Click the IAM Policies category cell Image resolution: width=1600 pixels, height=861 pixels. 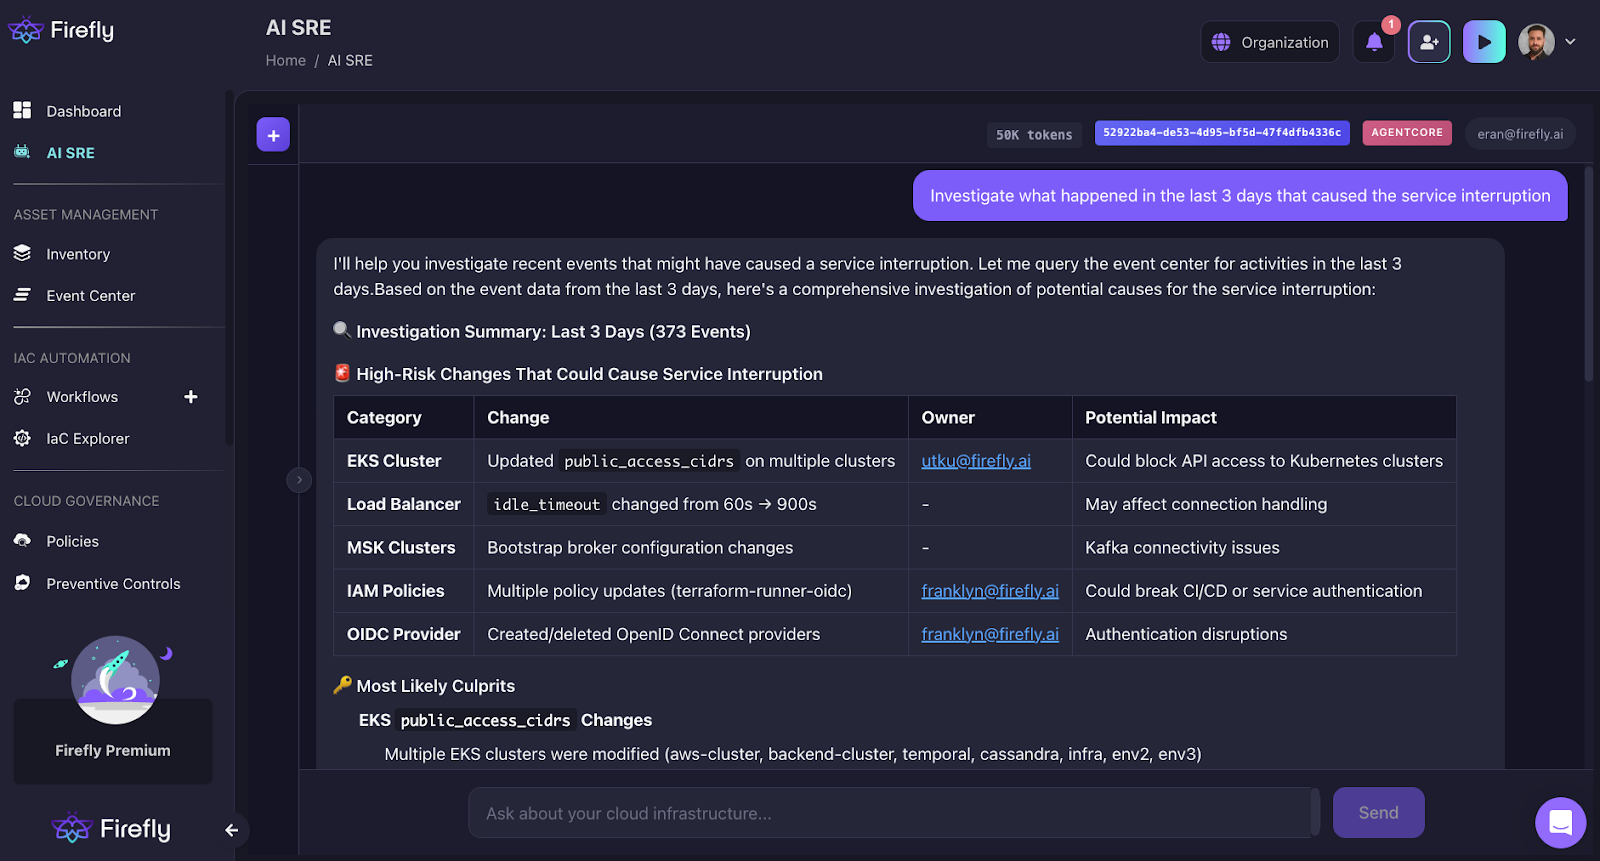pos(404,591)
